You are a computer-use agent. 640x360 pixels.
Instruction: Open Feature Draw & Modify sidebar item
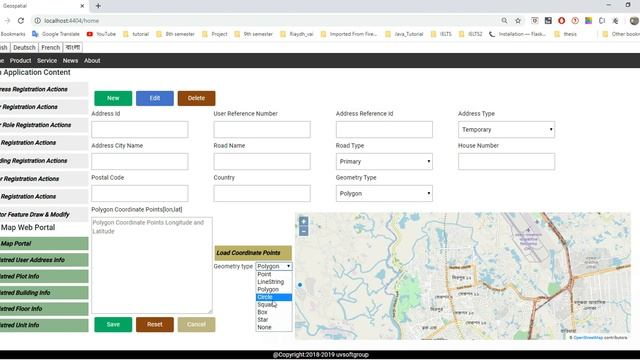tap(44, 214)
